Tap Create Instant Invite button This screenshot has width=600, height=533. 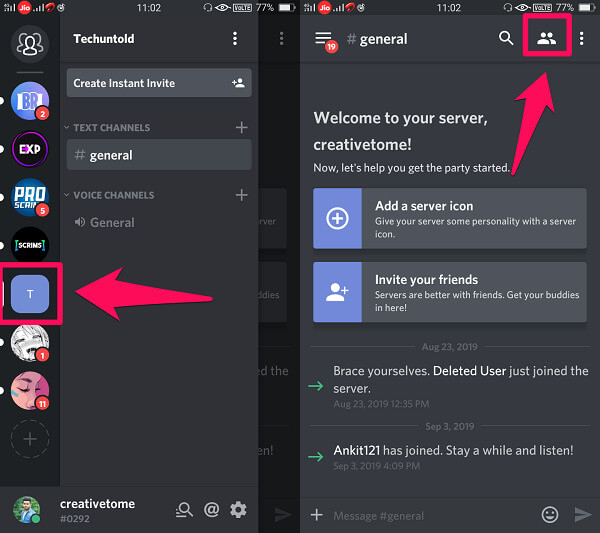click(x=159, y=83)
